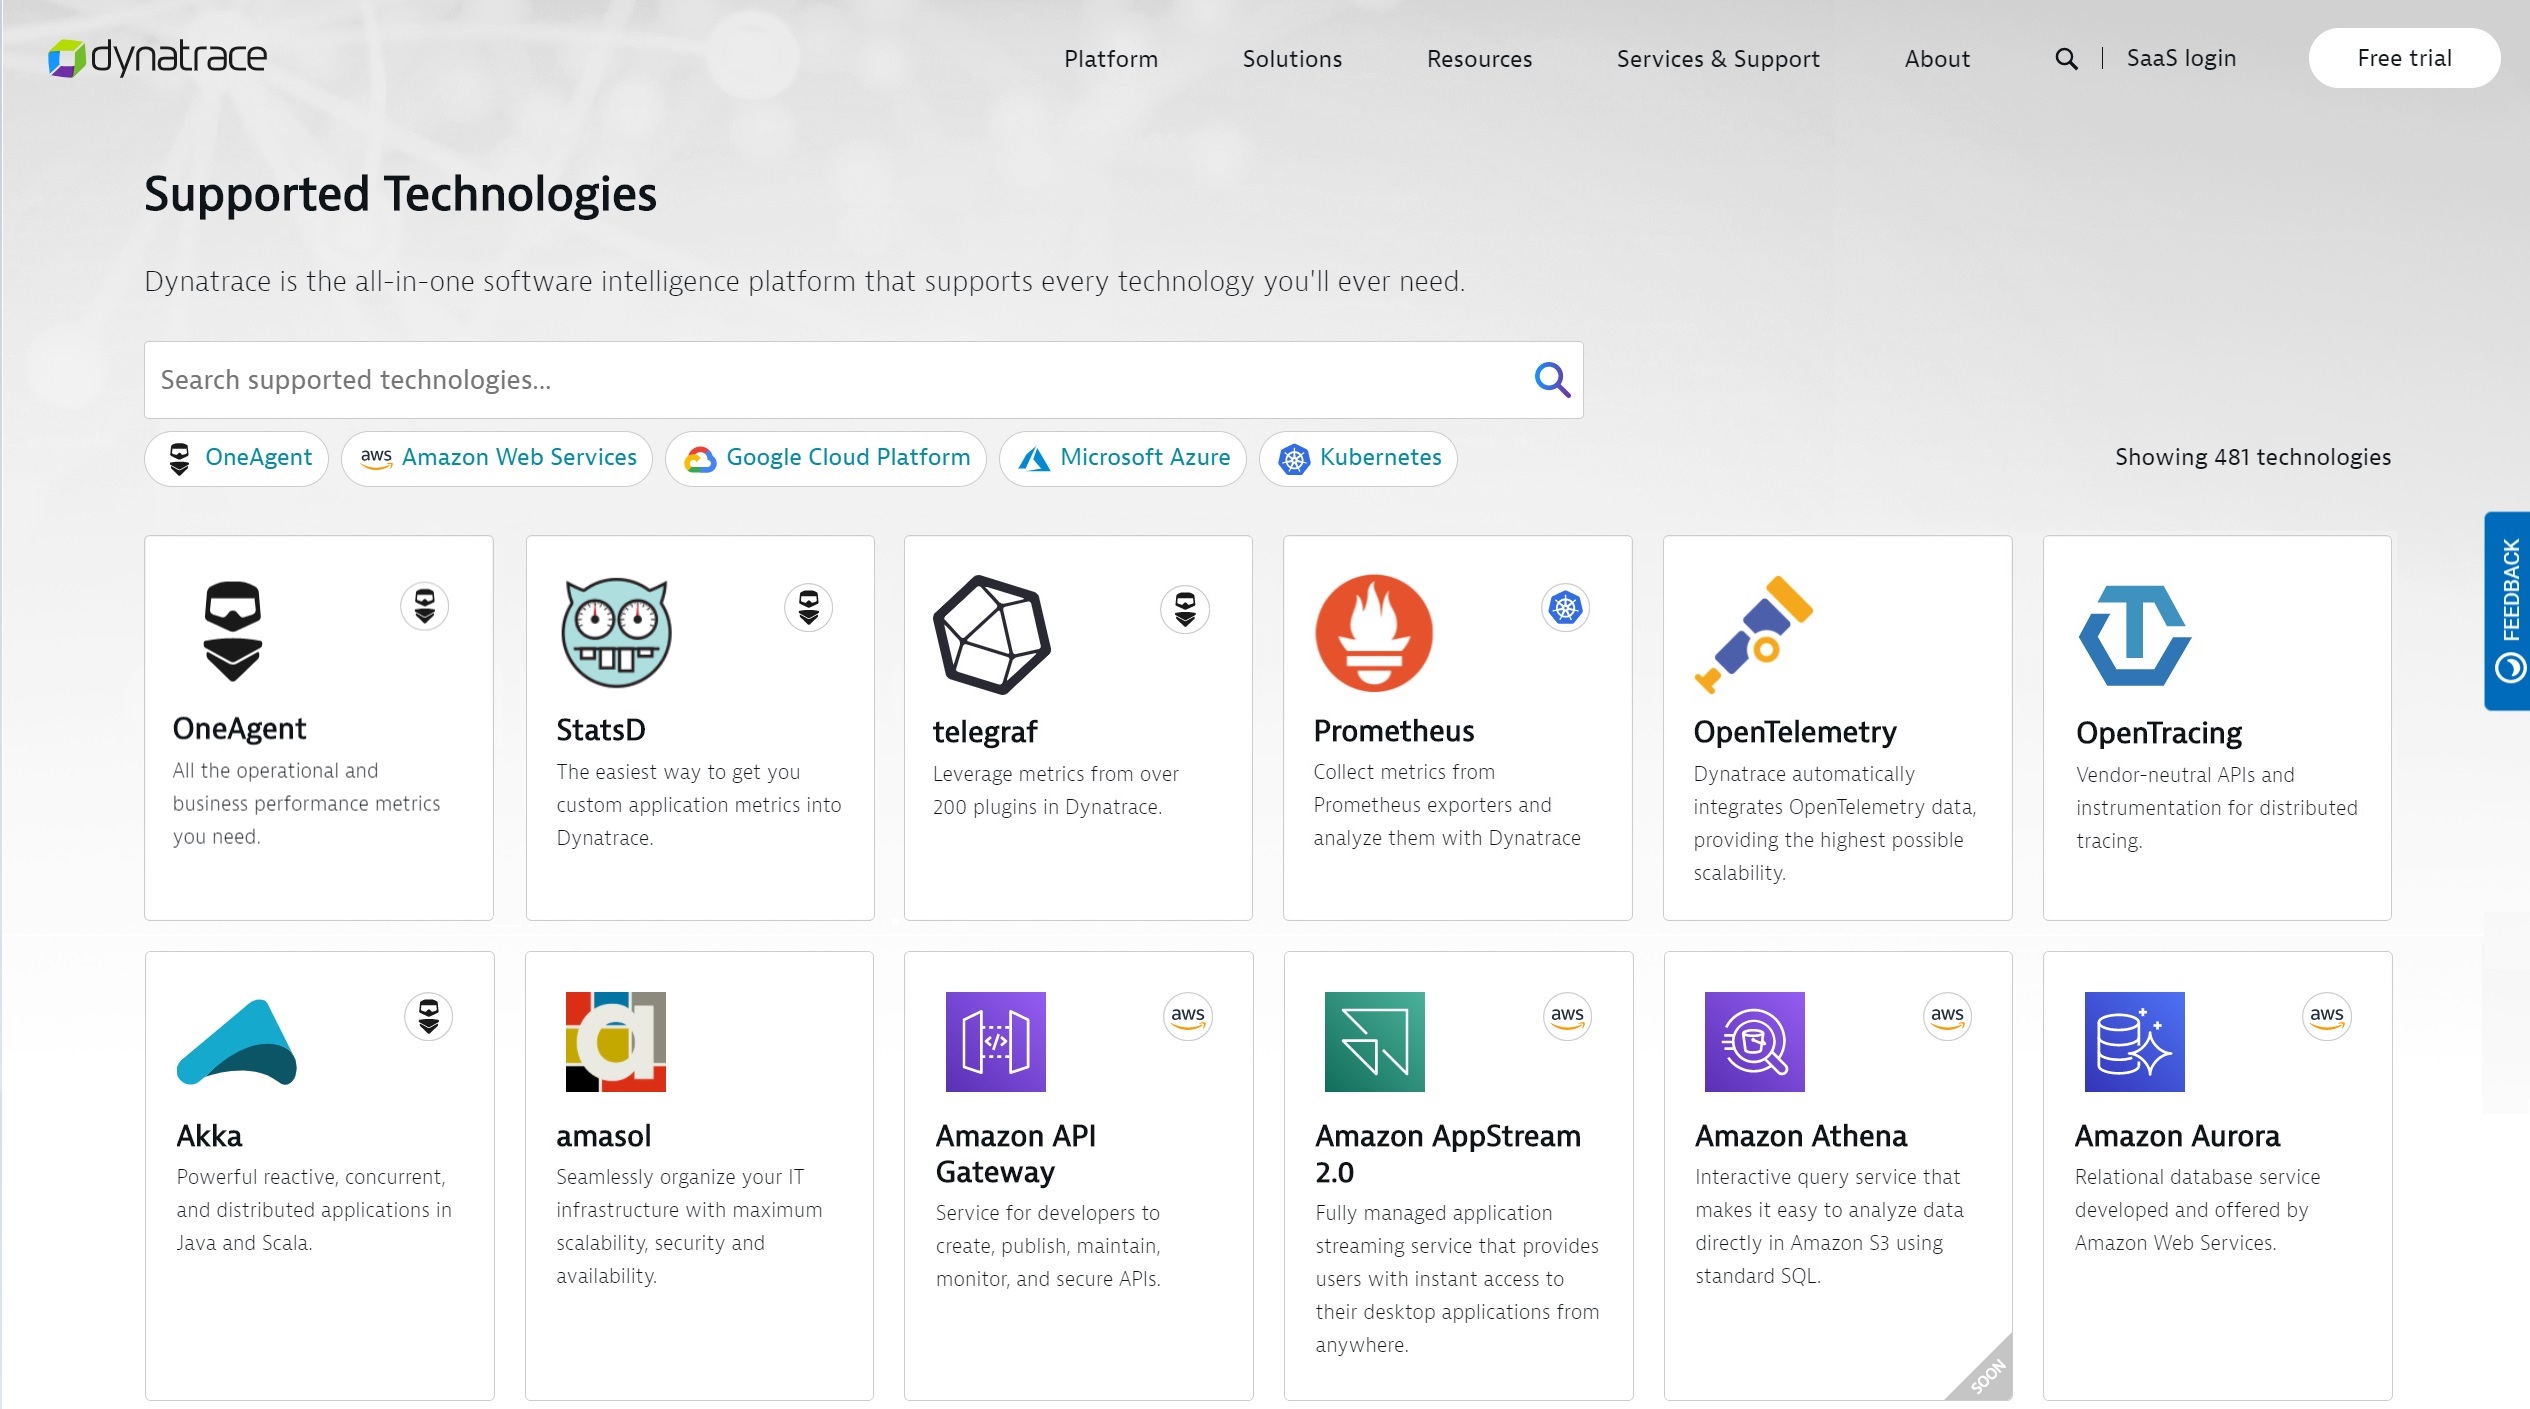Expand the Google Cloud Platform filter
This screenshot has height=1409, width=2530.
pos(828,458)
